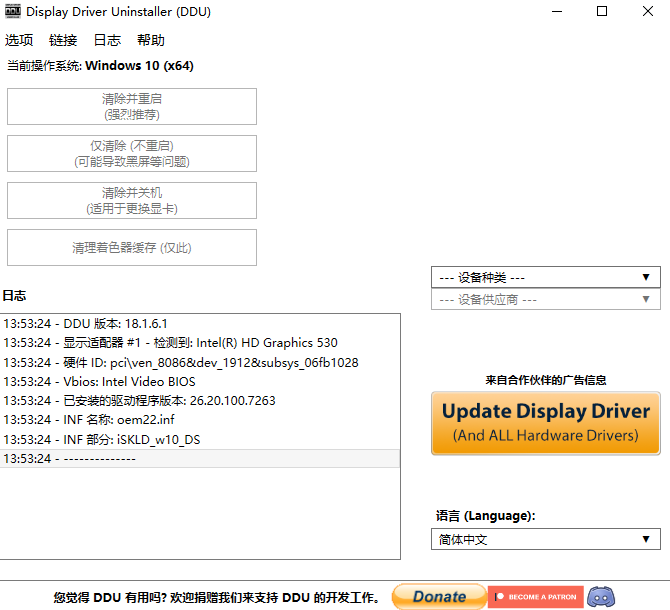Viewport: 670px width, 610px height.
Task: Select log line INF 名称: oem22.inf
Action: tap(200, 420)
